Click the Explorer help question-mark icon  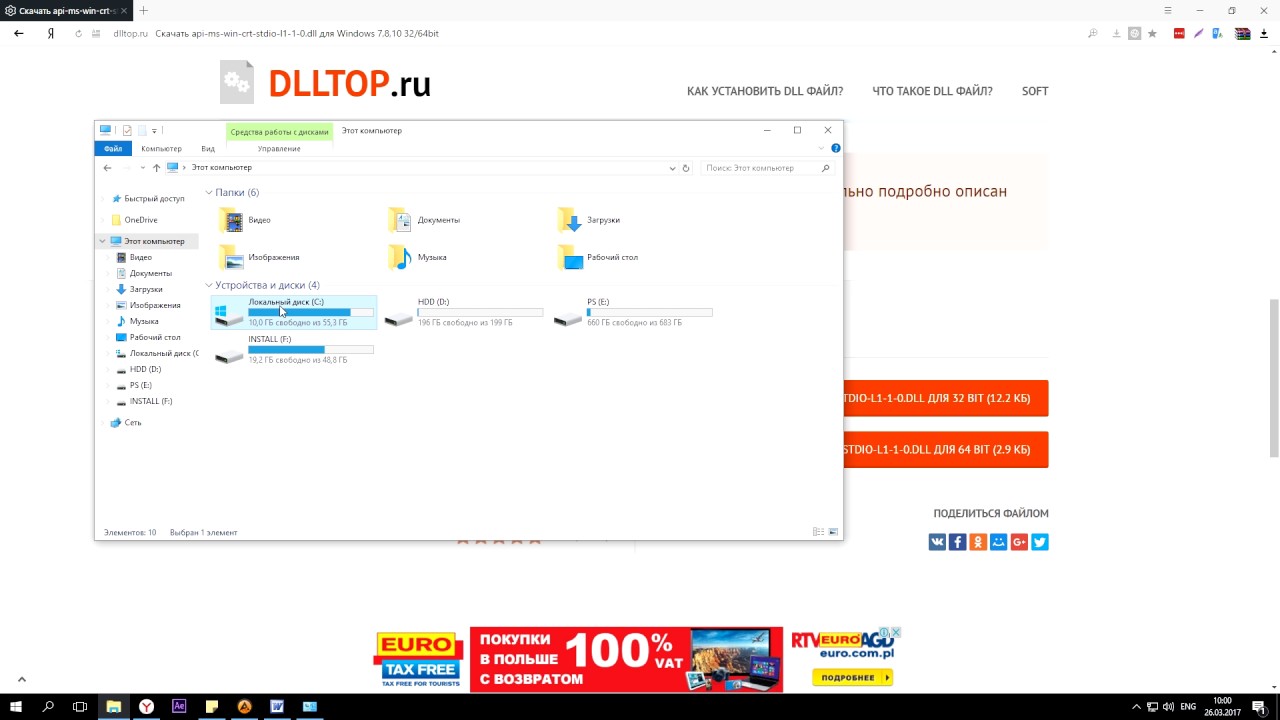coord(836,148)
